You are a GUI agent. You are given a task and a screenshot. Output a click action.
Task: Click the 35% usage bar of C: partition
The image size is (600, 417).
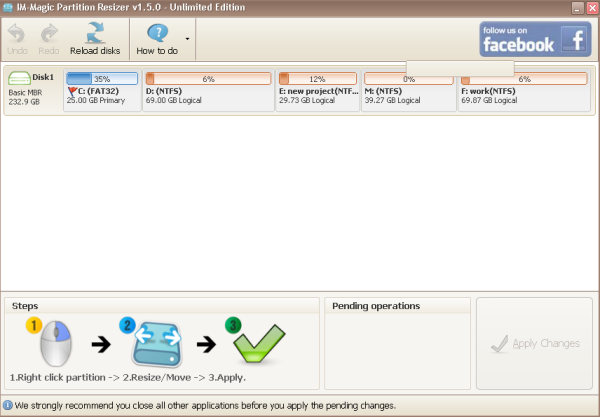102,79
